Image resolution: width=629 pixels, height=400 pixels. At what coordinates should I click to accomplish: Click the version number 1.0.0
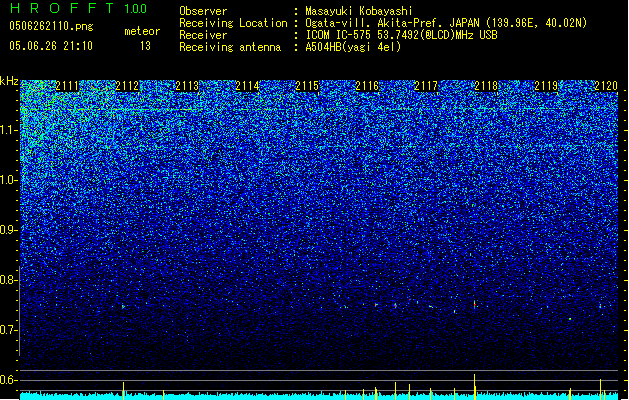135,9
